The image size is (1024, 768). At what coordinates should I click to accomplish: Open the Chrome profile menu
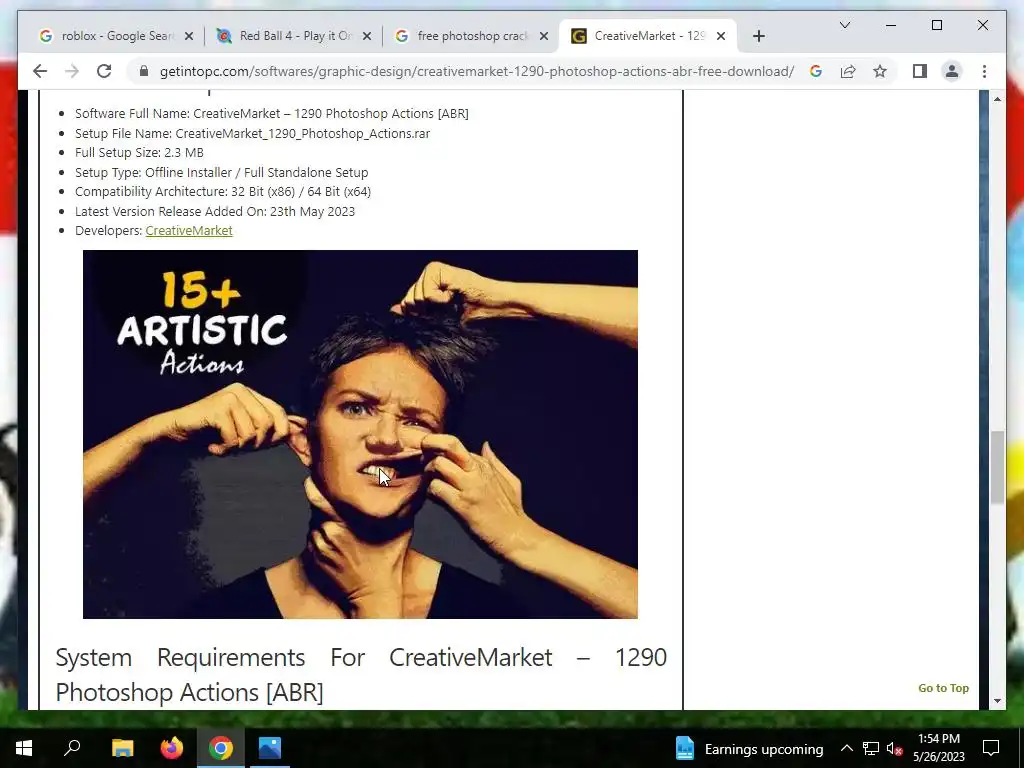[x=952, y=71]
